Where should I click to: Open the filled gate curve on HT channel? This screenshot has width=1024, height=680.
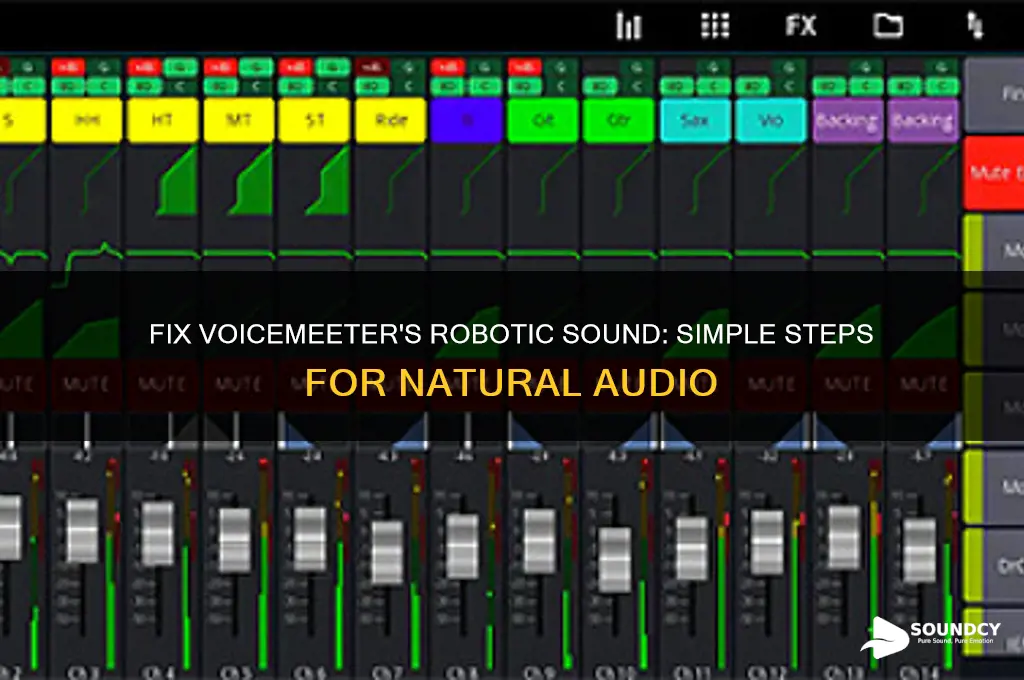click(176, 182)
